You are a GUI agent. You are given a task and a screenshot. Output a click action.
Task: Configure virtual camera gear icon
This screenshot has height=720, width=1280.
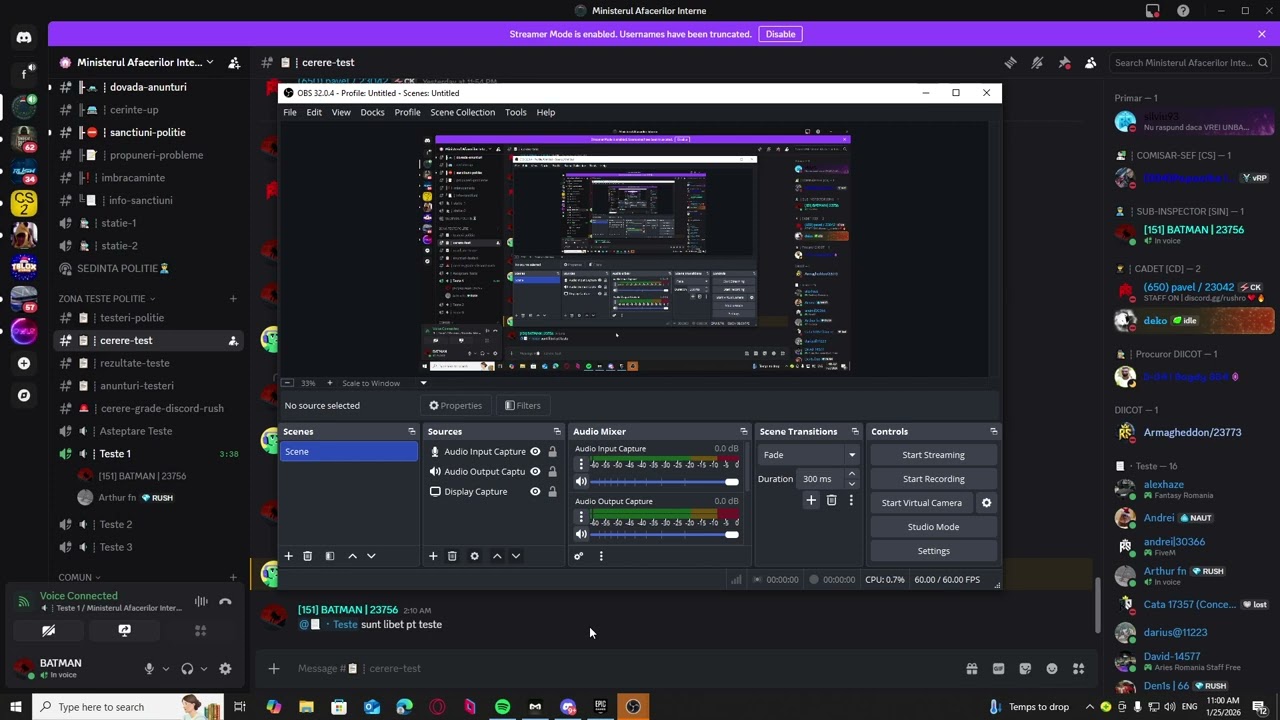click(986, 503)
